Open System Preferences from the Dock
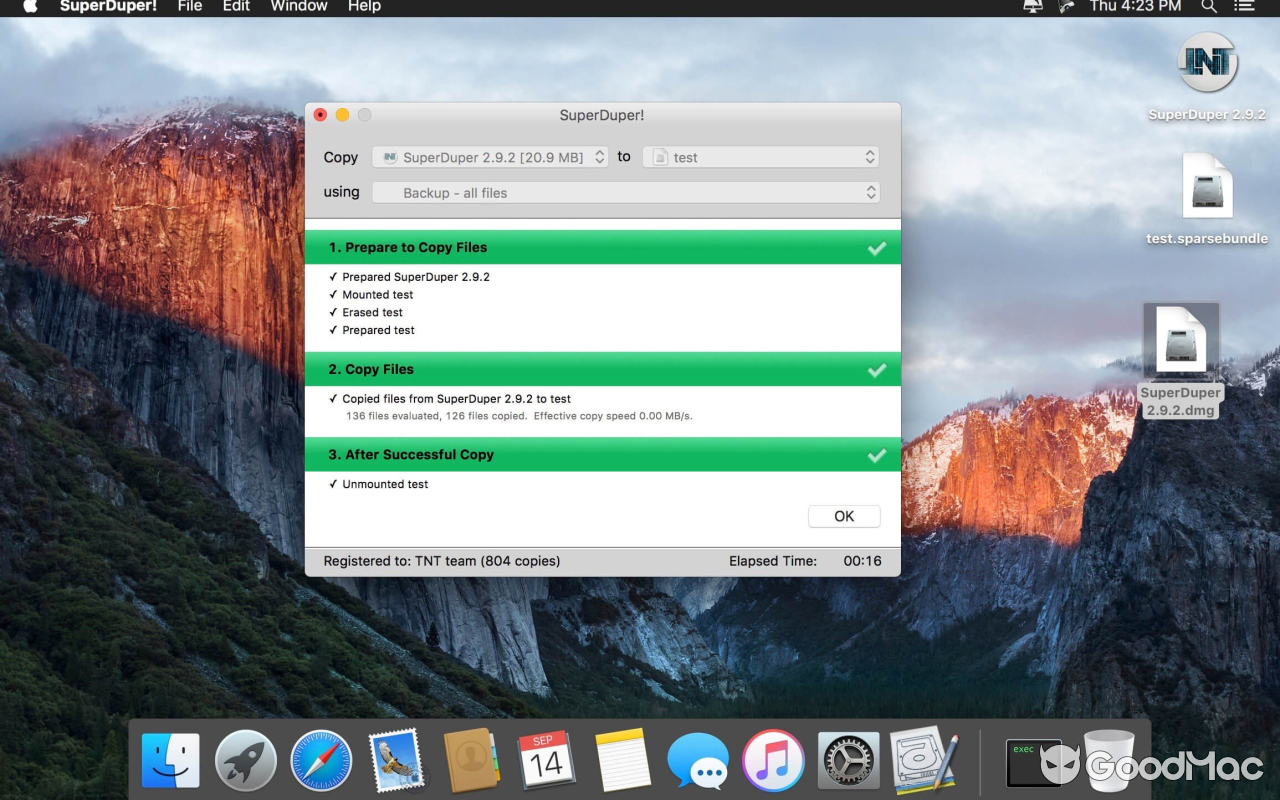 (x=847, y=760)
